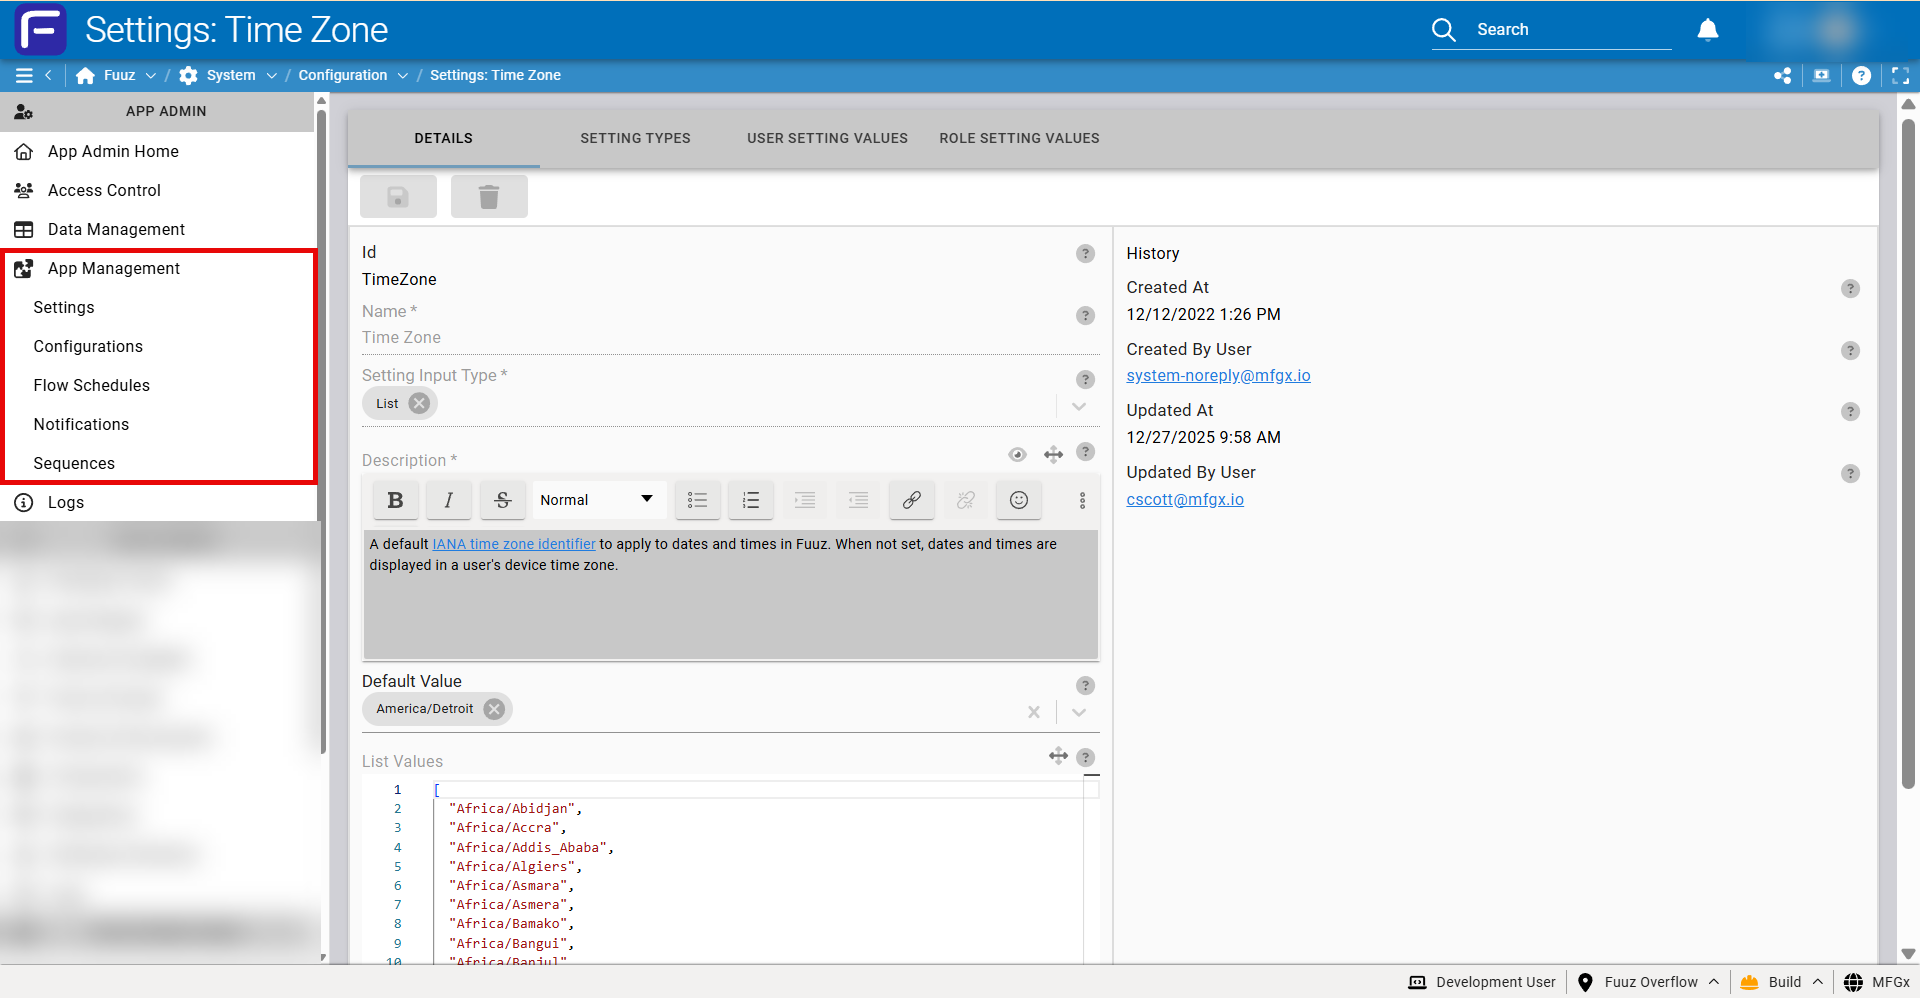Click the insert link icon in editor
Viewport: 1920px width, 998px height.
912,500
